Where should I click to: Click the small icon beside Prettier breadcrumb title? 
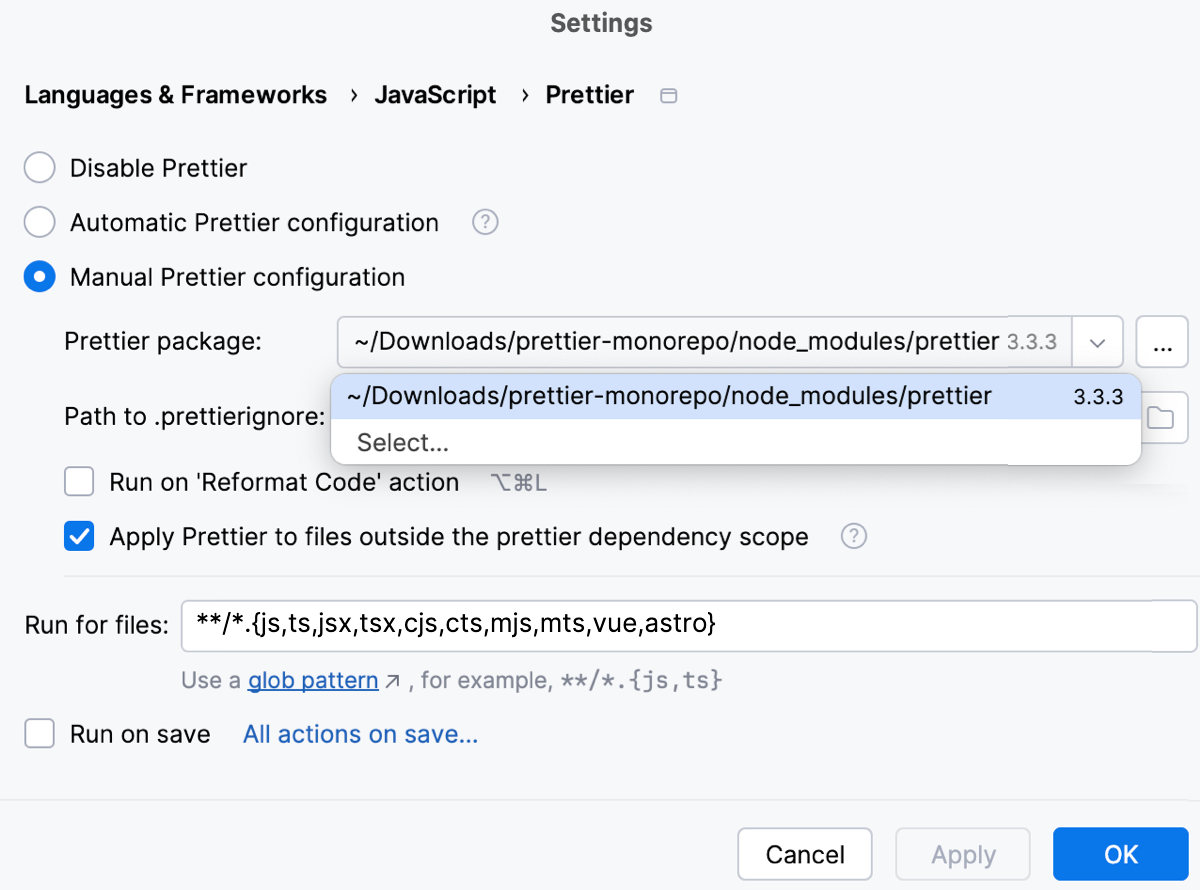tap(668, 95)
